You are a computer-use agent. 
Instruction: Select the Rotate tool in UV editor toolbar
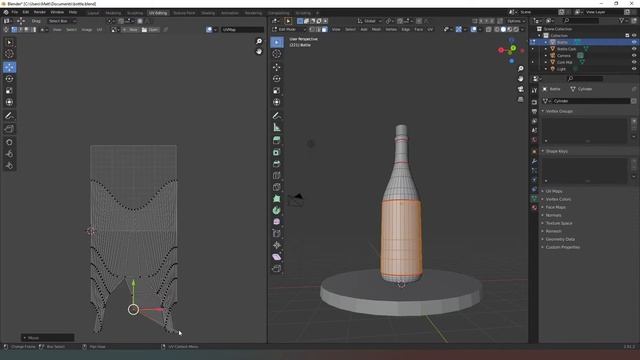9,79
